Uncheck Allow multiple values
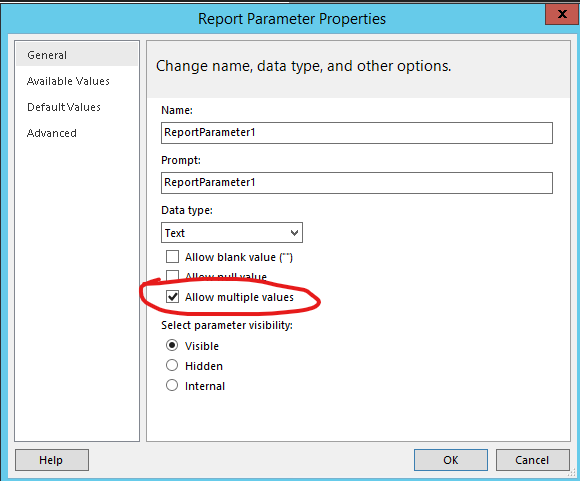Viewport: 580px width, 481px height. (172, 297)
